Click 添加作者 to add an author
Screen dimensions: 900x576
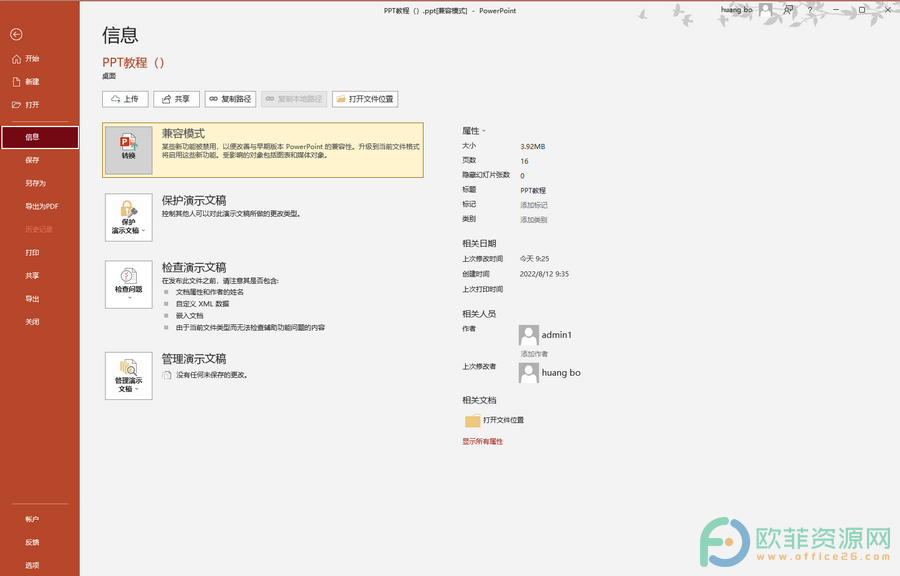coord(534,353)
